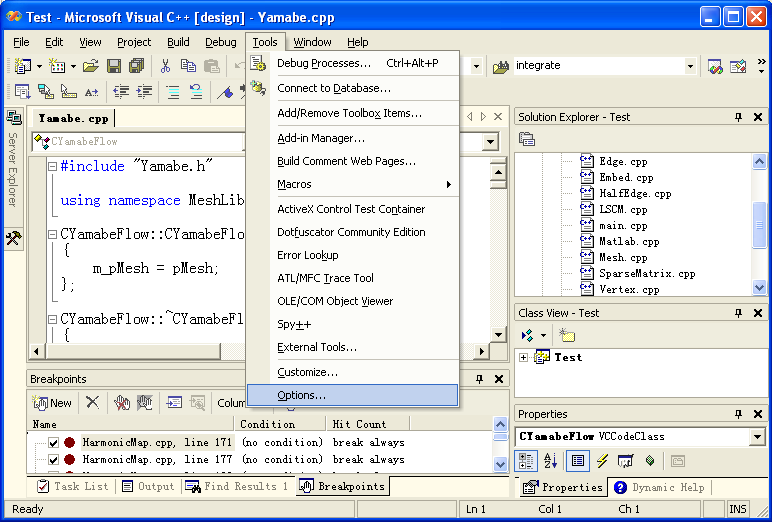Click the Solution Explorer vertical scrollbar

click(759, 221)
